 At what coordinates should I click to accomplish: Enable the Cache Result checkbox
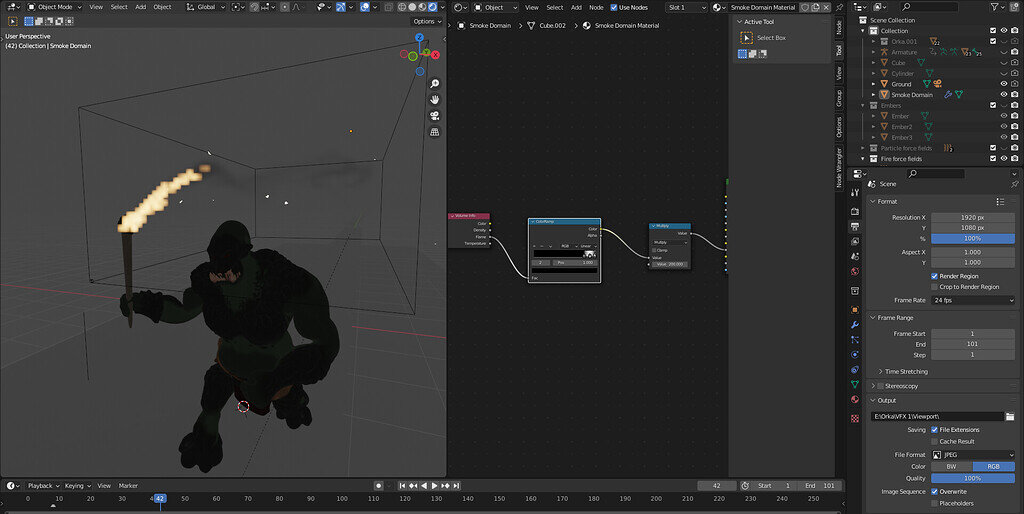[x=935, y=442]
